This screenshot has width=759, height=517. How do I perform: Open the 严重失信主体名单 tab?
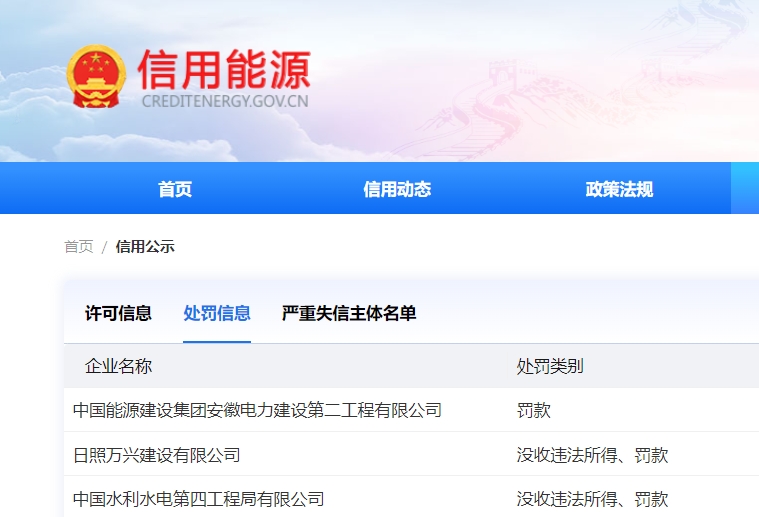349,313
